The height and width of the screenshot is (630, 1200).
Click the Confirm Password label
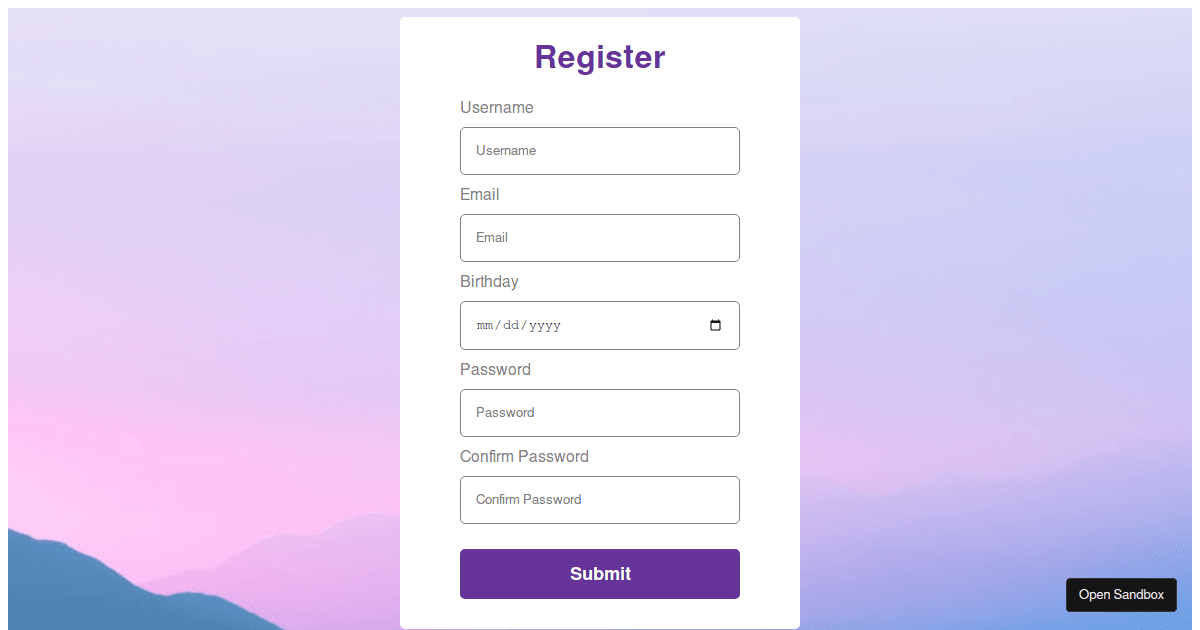524,456
